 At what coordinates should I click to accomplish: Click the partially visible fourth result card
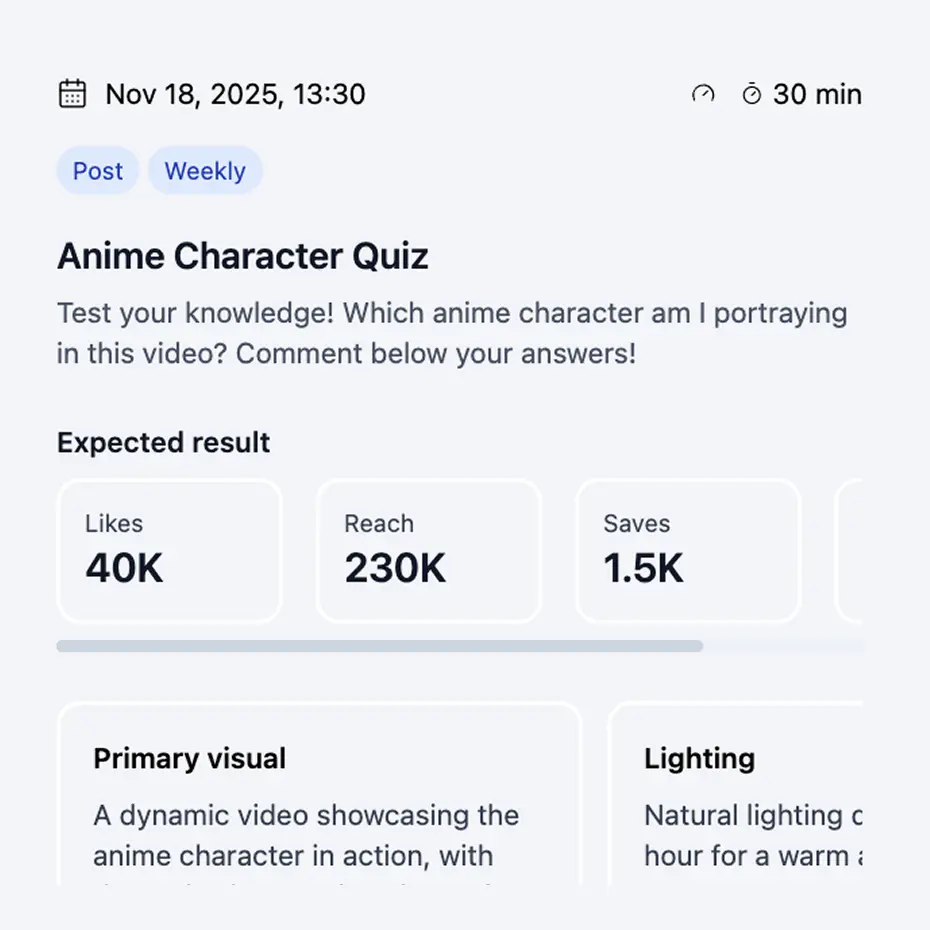pos(849,551)
